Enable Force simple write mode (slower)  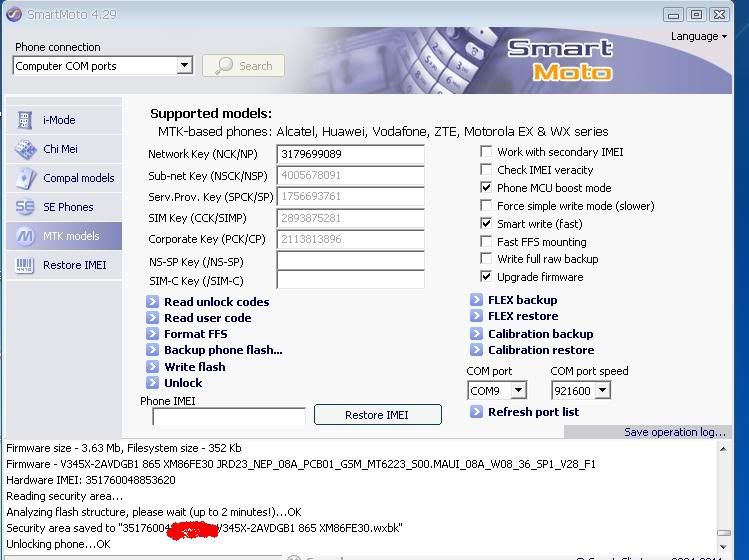[486, 205]
